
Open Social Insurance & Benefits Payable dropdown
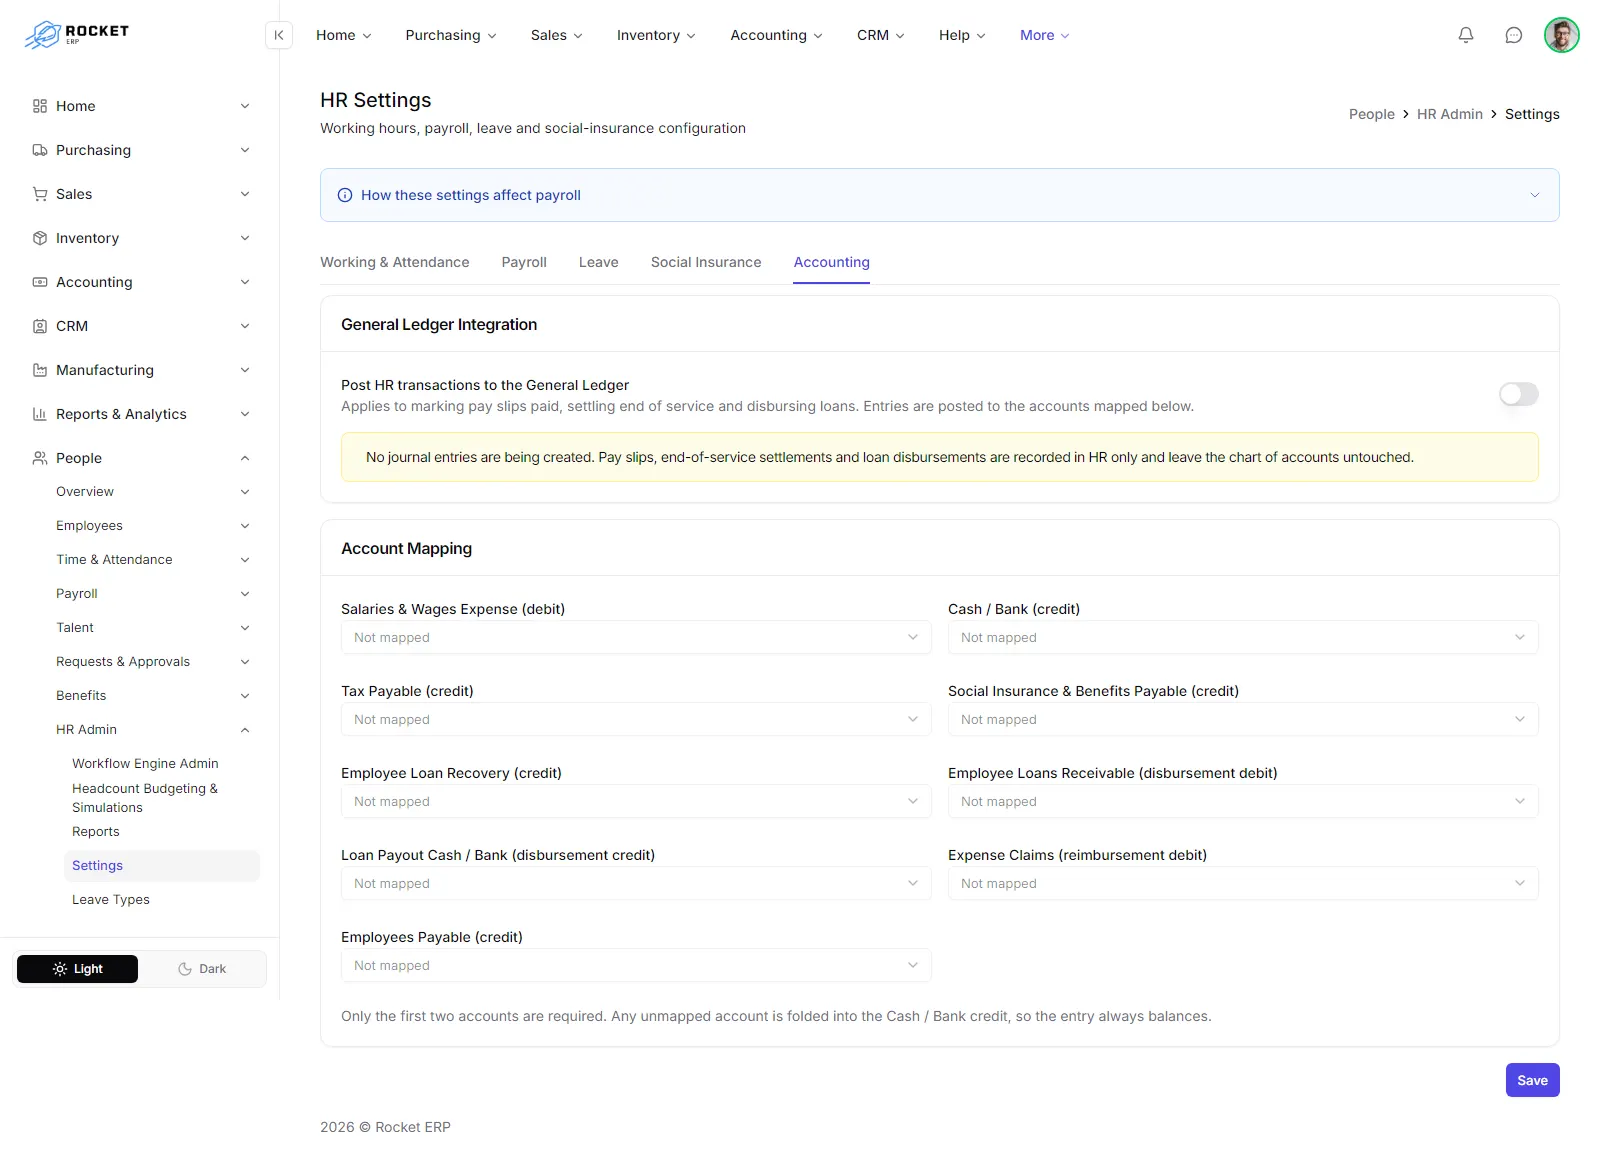1243,719
